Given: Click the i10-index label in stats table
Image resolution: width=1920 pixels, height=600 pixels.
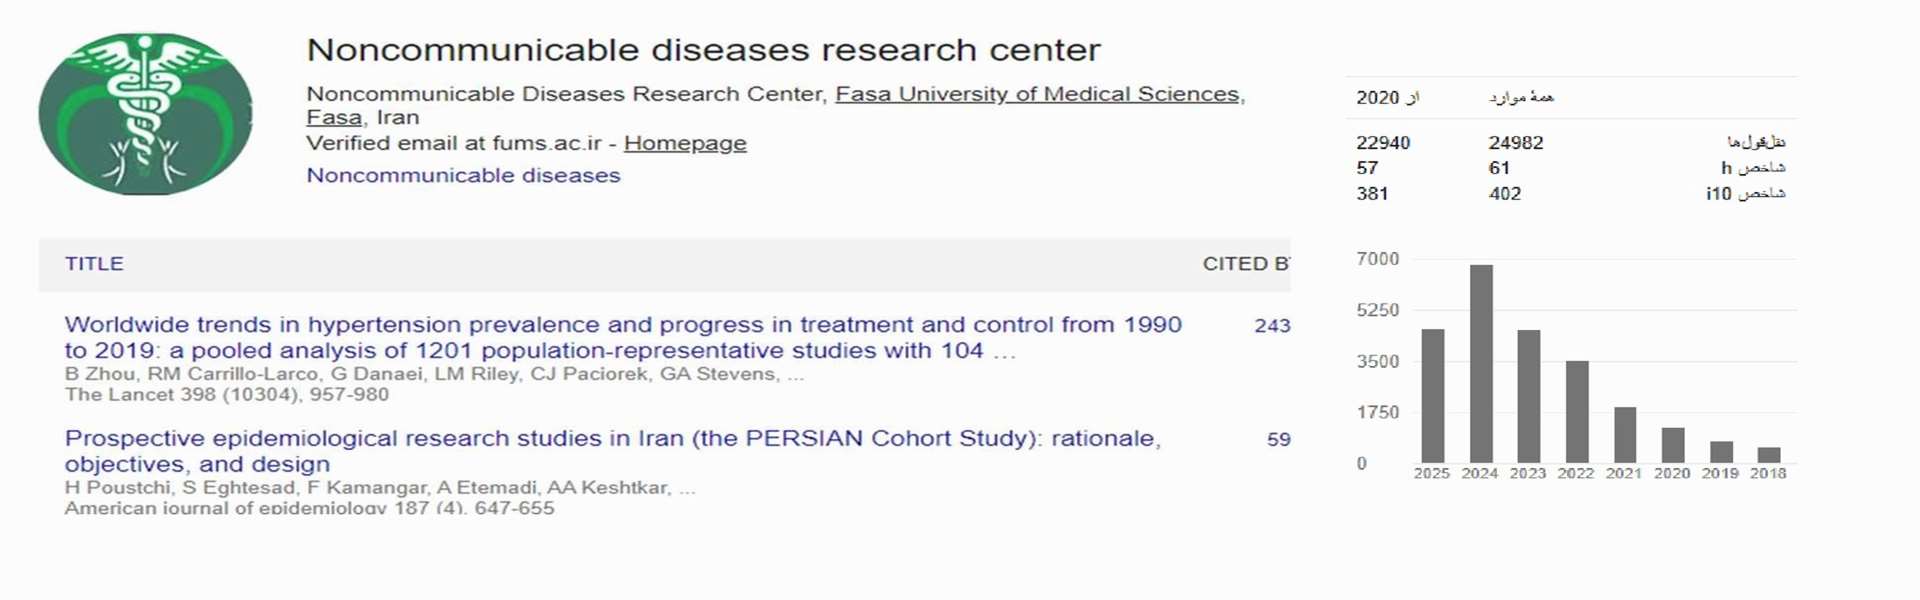Looking at the screenshot, I should (1745, 194).
